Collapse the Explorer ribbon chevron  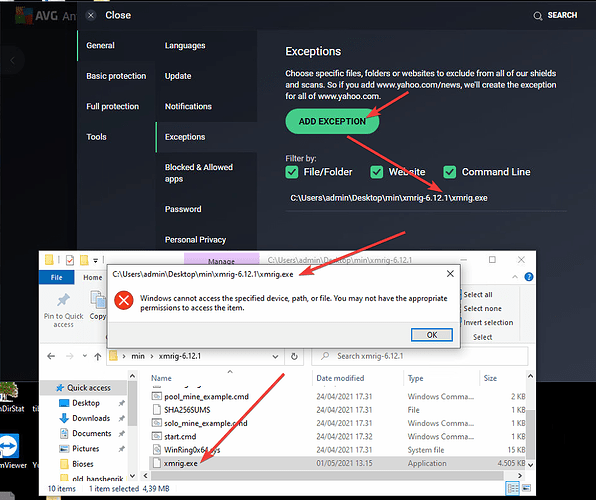pos(515,277)
